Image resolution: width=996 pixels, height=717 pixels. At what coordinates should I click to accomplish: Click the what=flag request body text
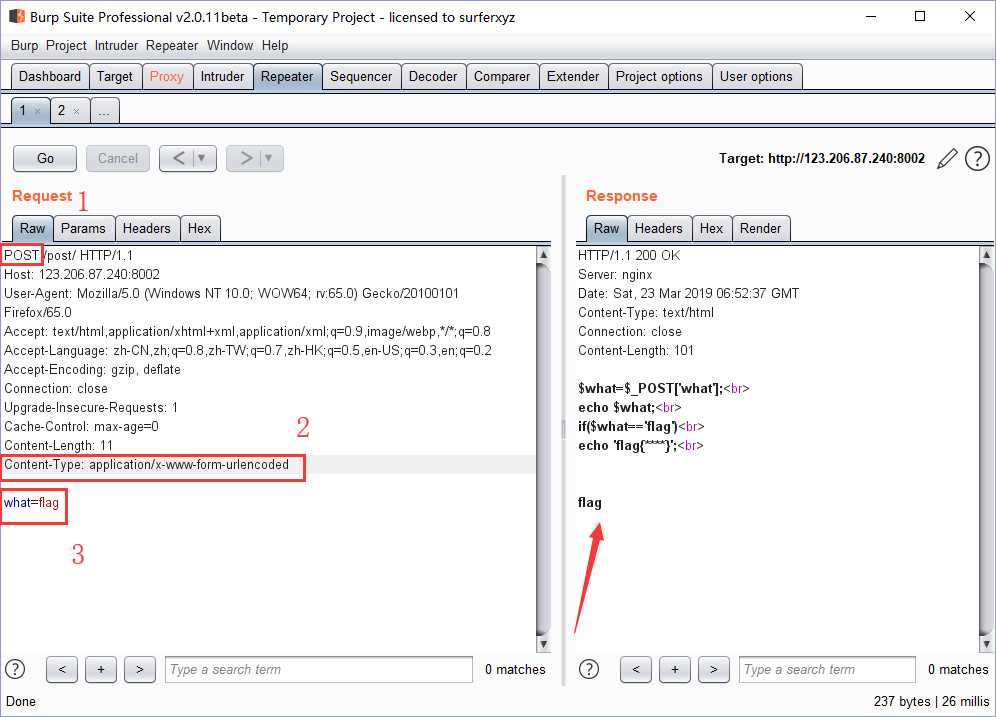click(x=31, y=503)
